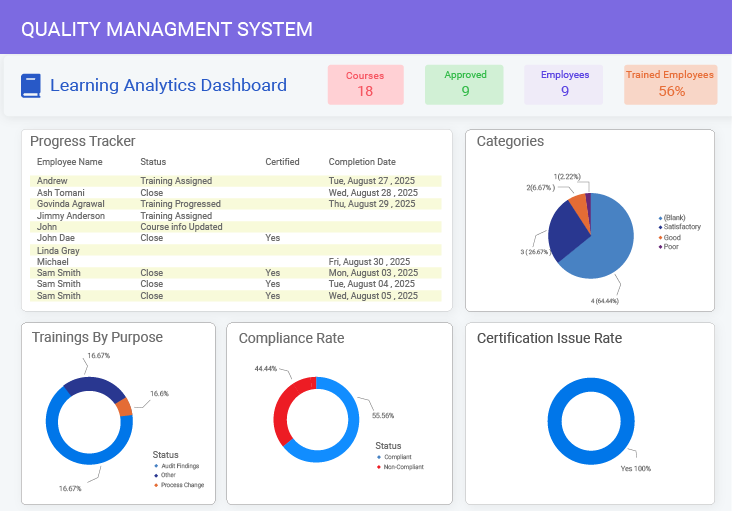Image resolution: width=732 pixels, height=511 pixels.
Task: Open the Employees 9 summary card
Action: pyautogui.click(x=563, y=84)
